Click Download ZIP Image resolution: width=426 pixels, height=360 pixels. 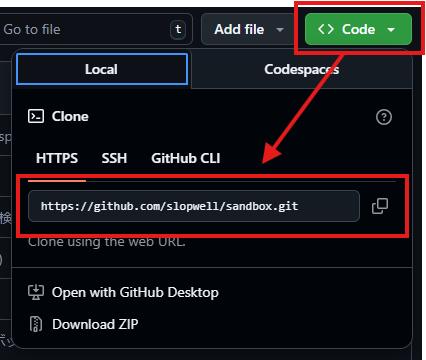[95, 324]
